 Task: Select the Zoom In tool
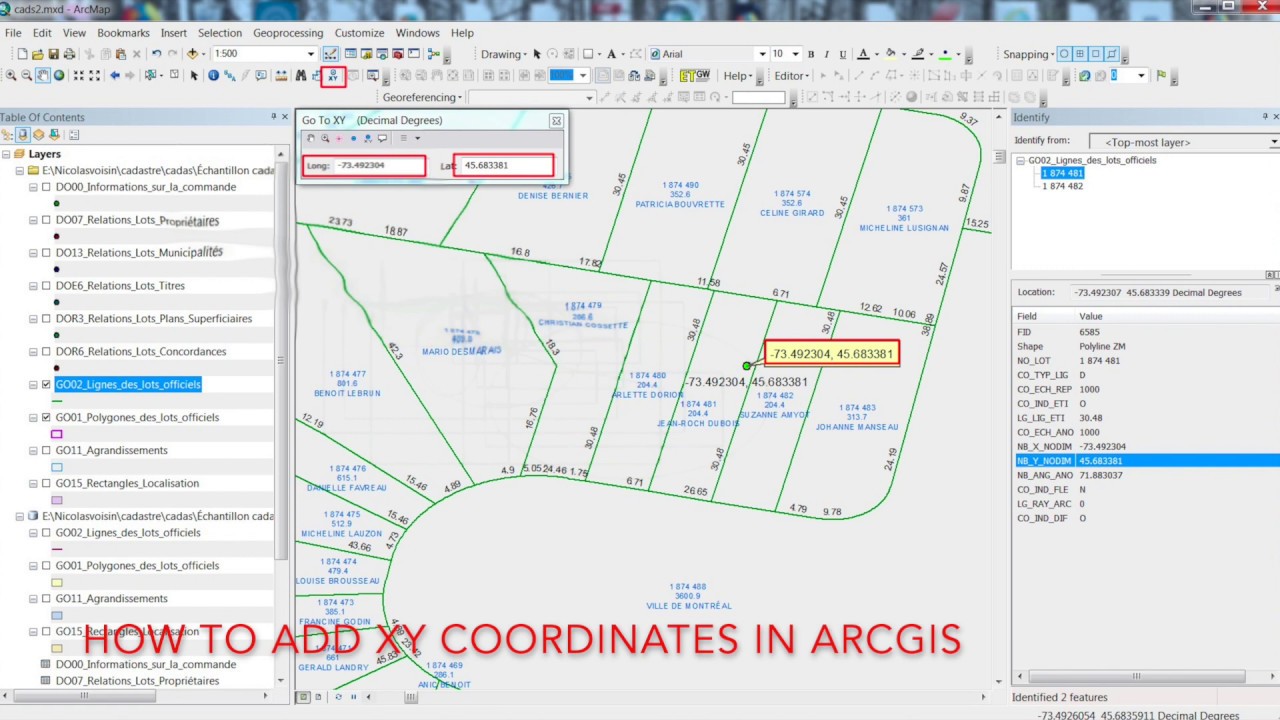[11, 76]
